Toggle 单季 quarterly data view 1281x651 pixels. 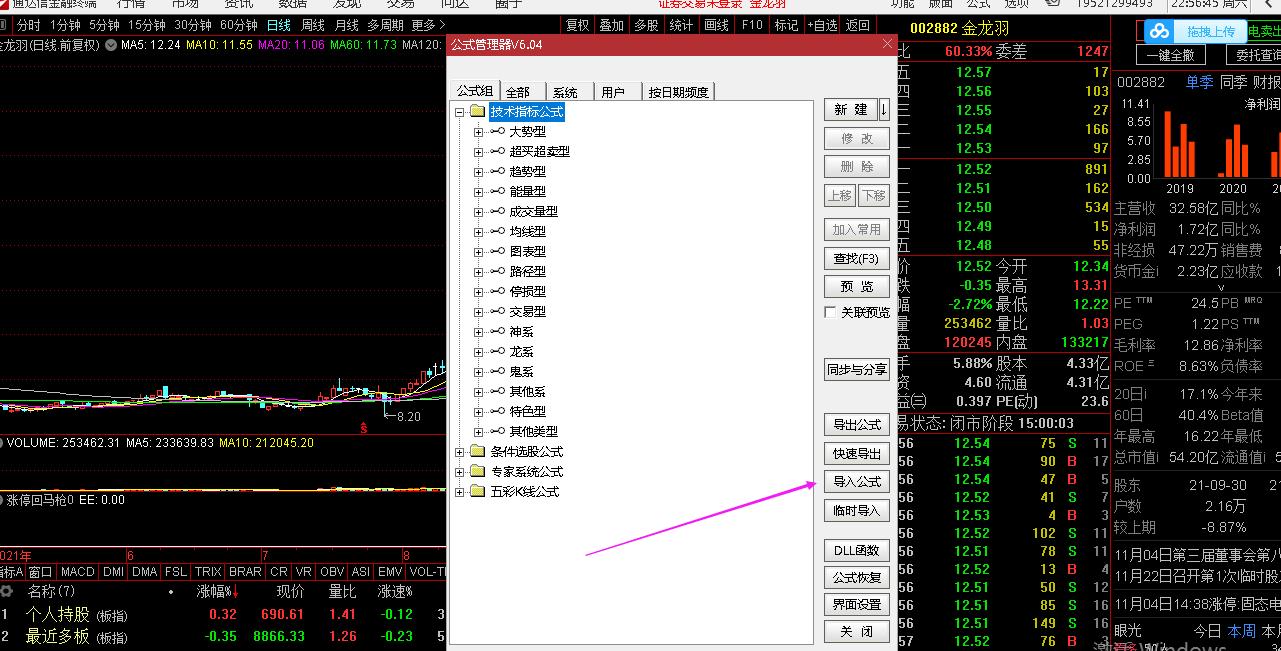[1199, 82]
